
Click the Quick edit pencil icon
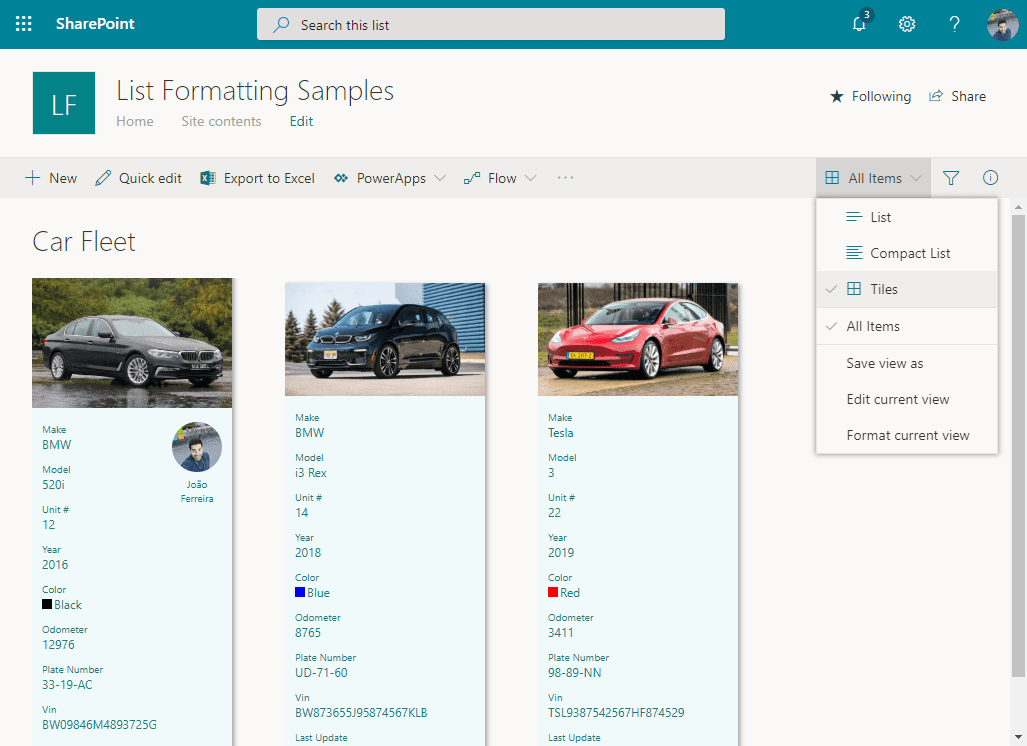click(x=103, y=178)
